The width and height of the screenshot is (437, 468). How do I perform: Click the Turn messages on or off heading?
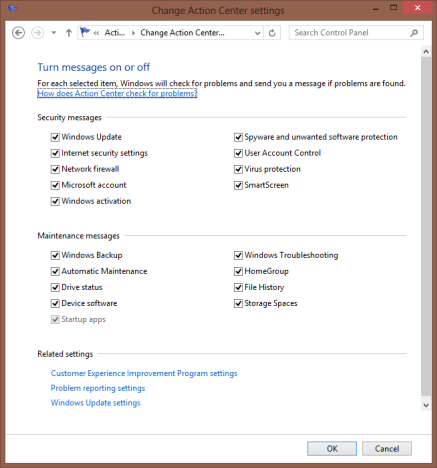click(94, 67)
